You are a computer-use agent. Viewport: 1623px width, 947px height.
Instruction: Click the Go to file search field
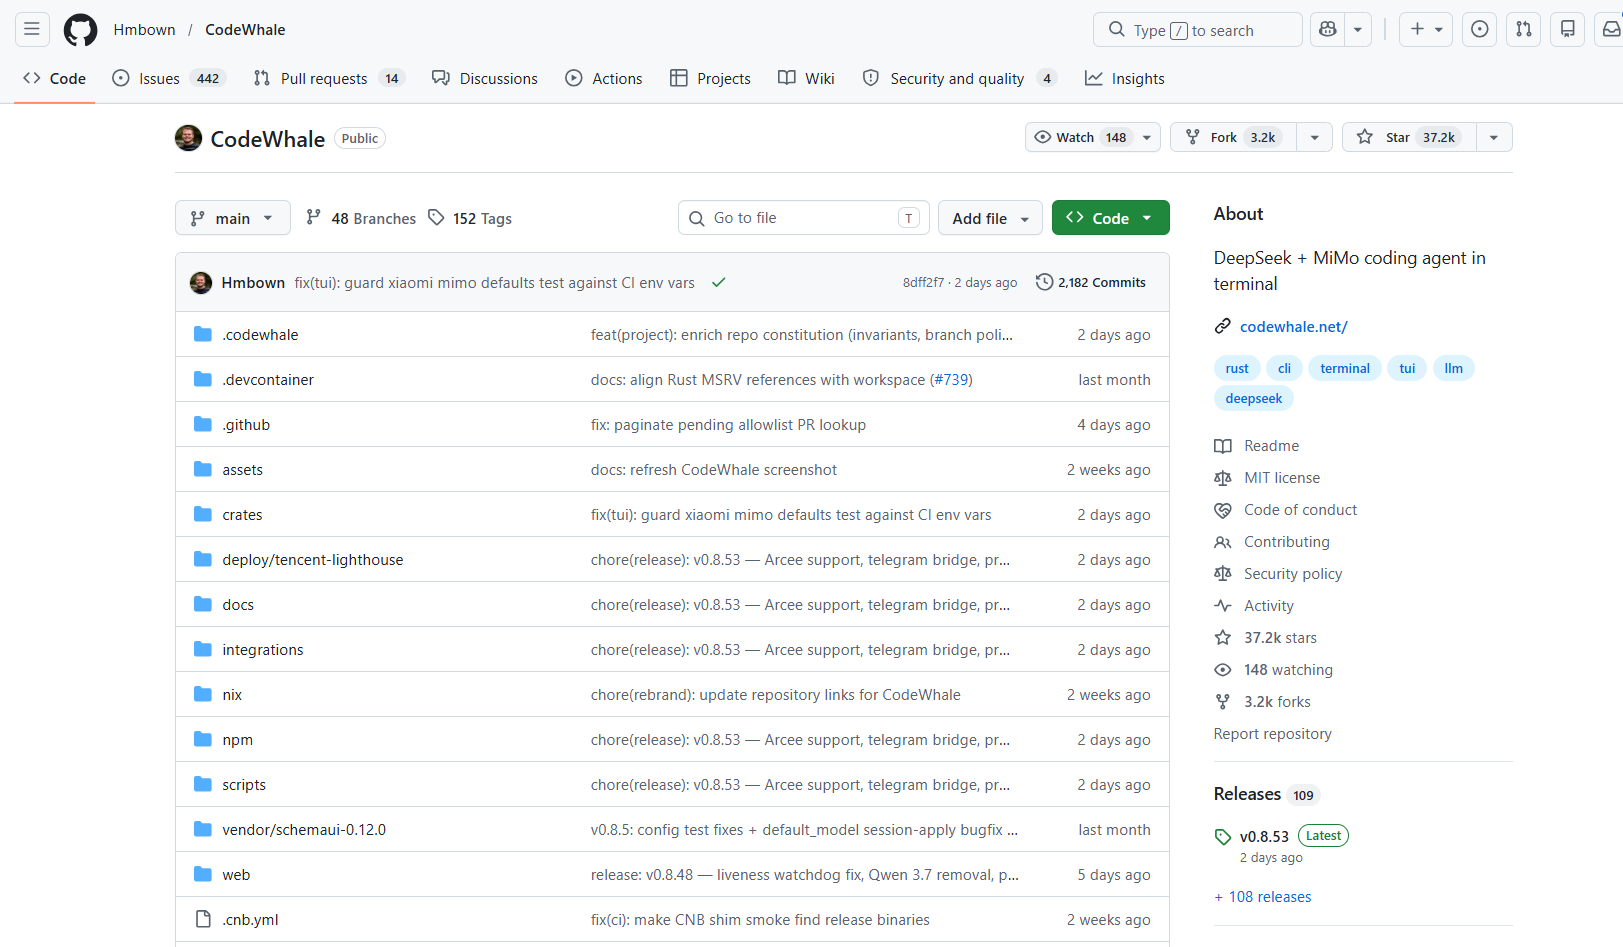click(x=804, y=218)
